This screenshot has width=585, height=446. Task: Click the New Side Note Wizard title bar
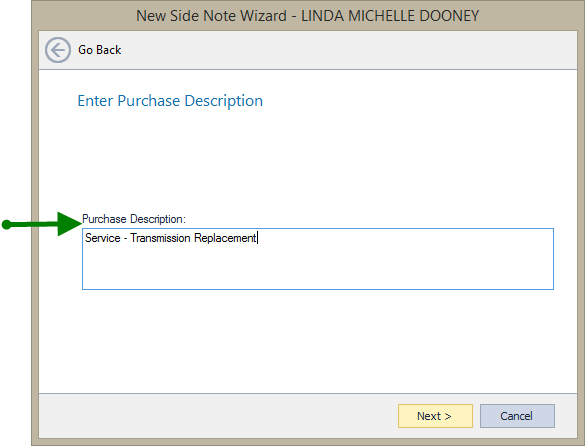click(x=308, y=16)
